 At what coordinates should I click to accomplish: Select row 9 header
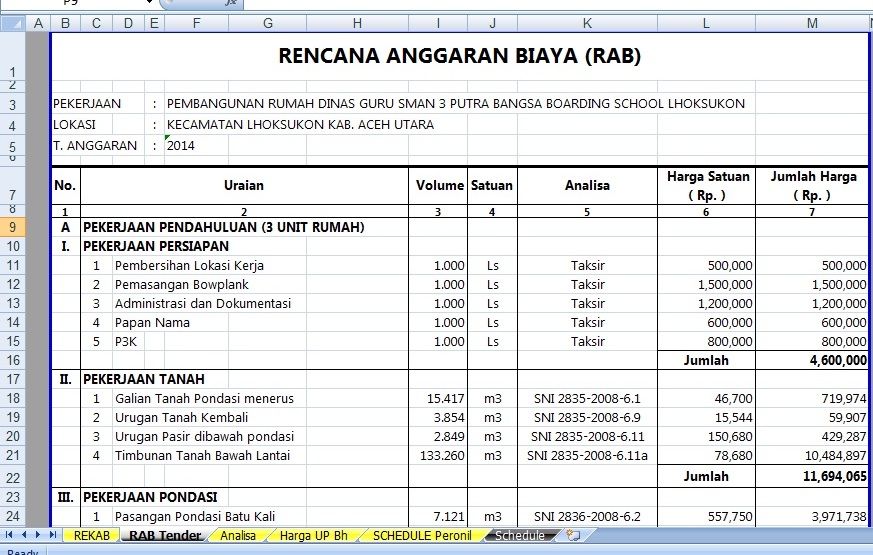(13, 227)
